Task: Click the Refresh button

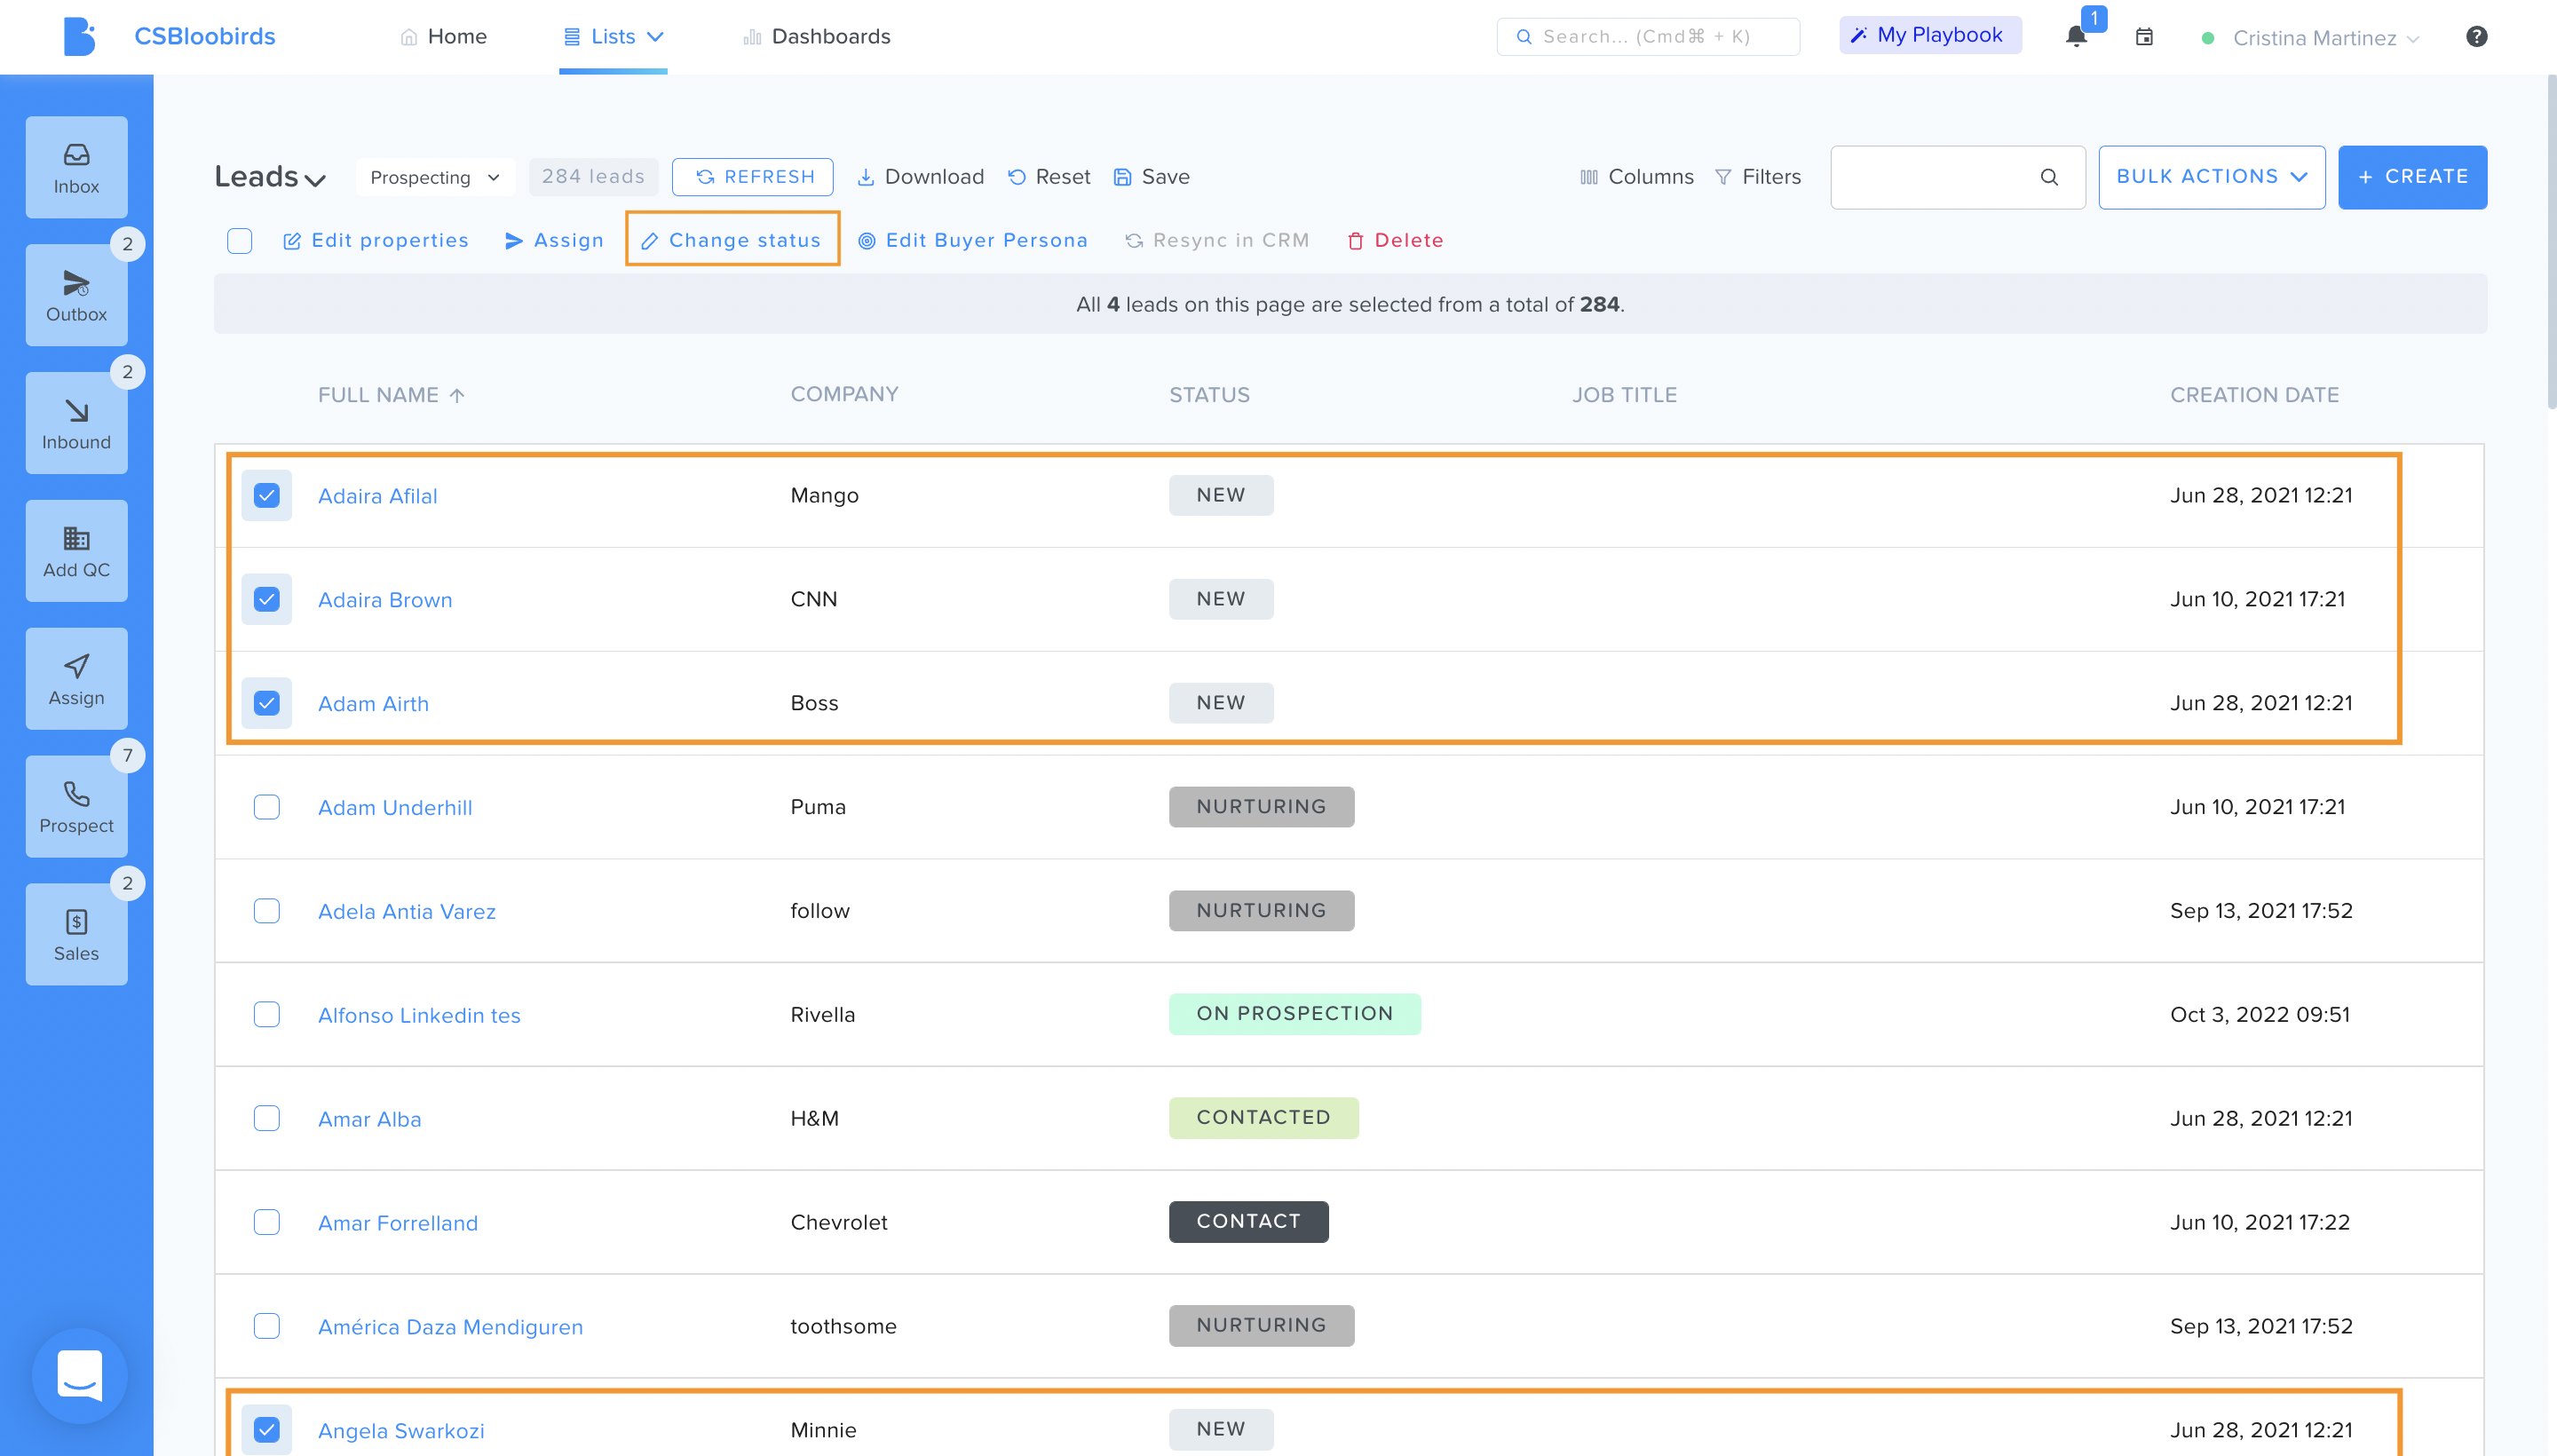Action: point(753,177)
